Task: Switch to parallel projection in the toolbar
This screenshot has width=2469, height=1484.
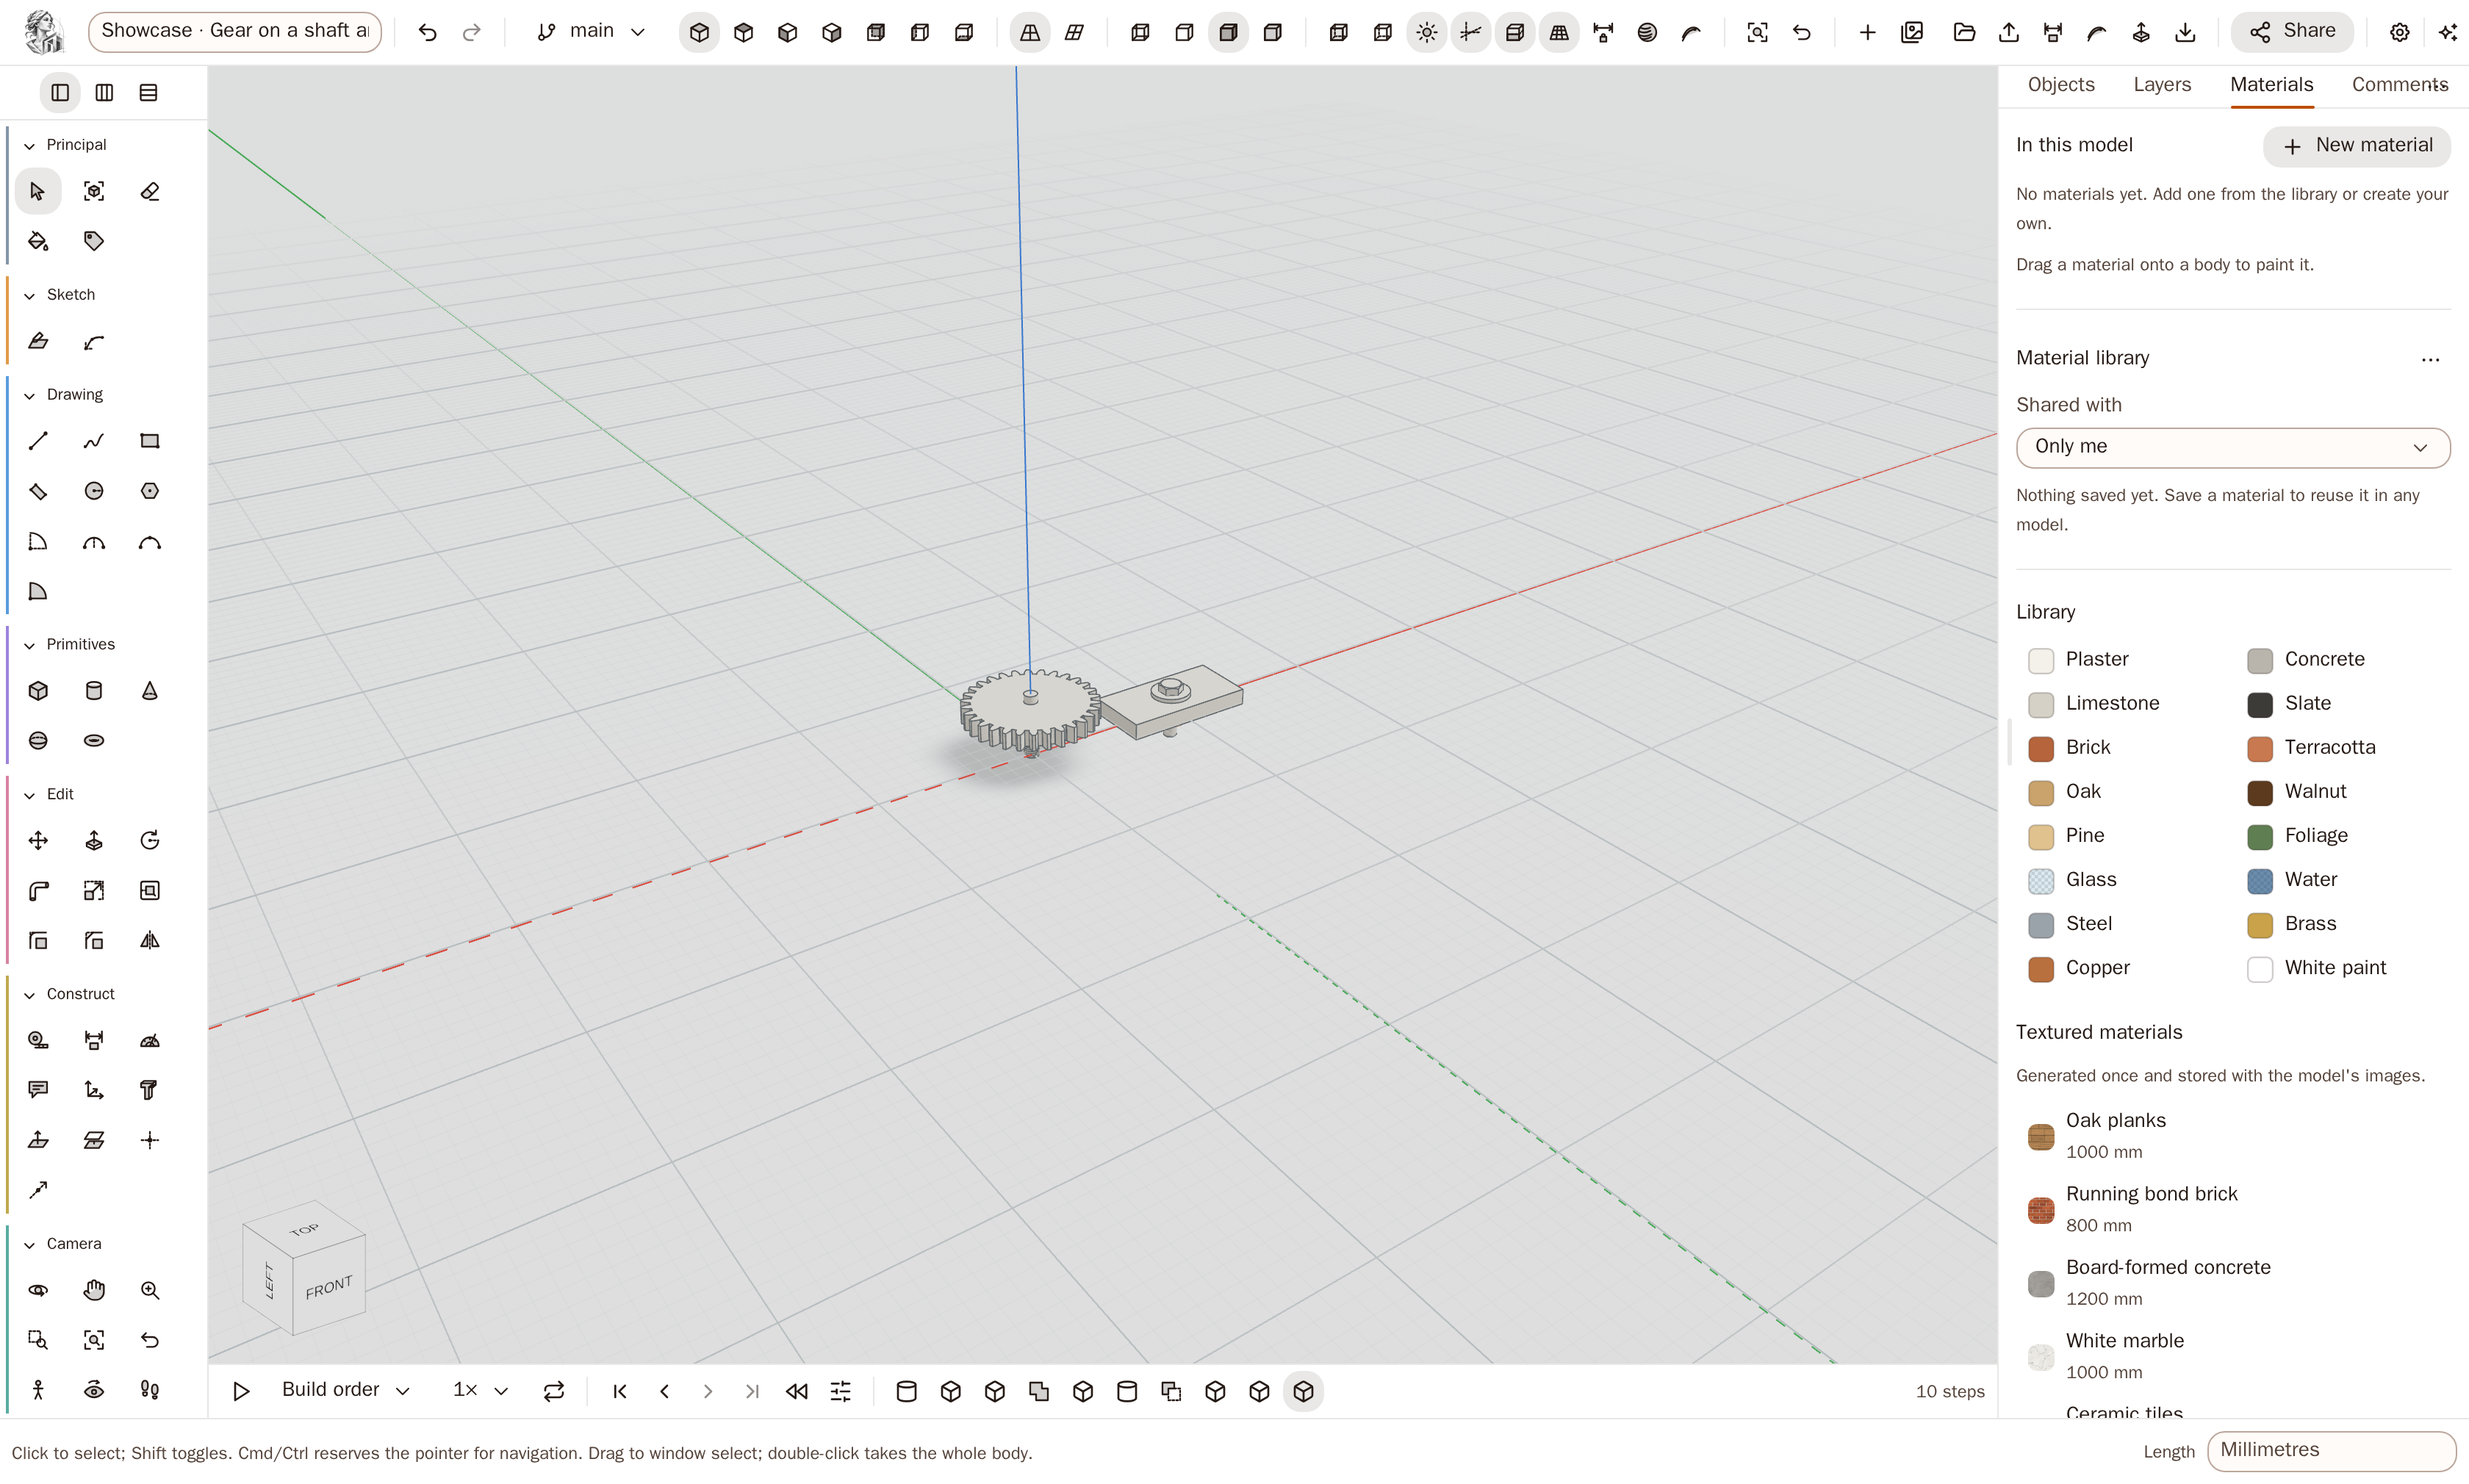Action: [1074, 33]
